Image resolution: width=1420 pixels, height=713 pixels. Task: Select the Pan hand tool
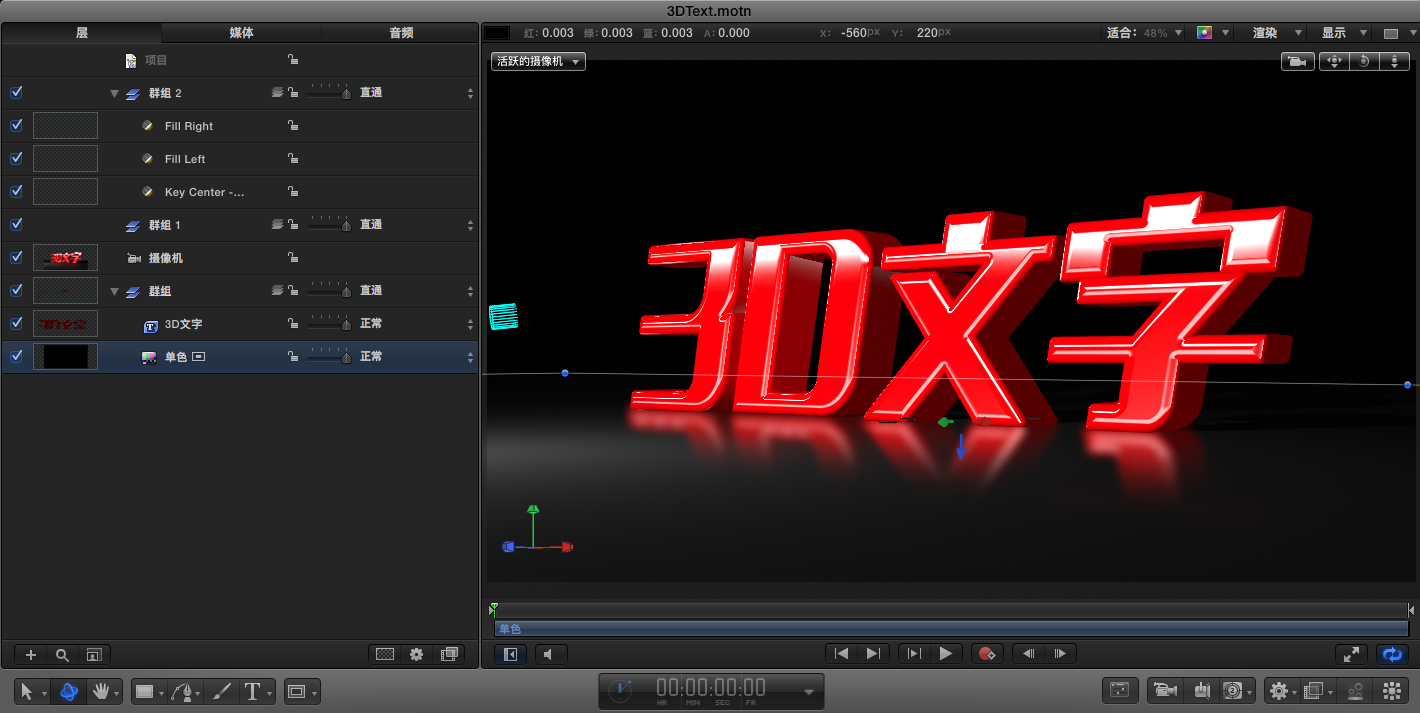(x=102, y=691)
